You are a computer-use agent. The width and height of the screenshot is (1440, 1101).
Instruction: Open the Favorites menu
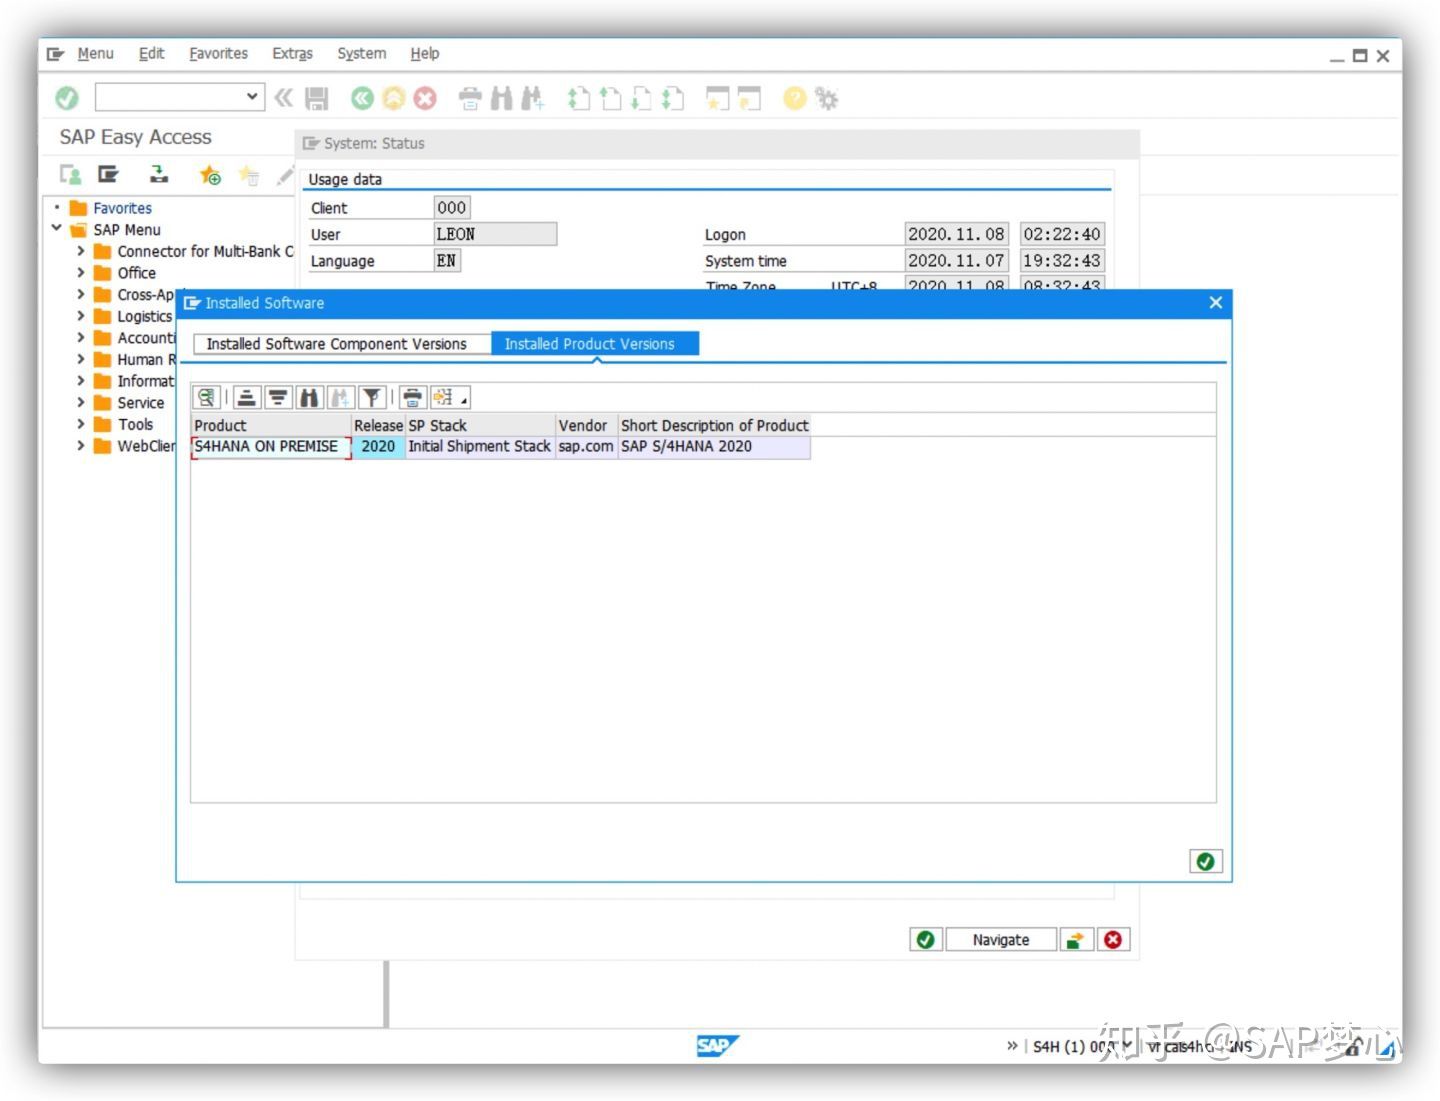(x=218, y=54)
